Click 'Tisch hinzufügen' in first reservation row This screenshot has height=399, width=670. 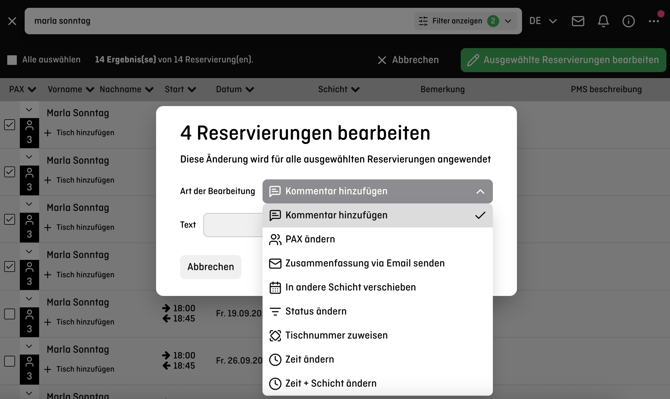79,133
